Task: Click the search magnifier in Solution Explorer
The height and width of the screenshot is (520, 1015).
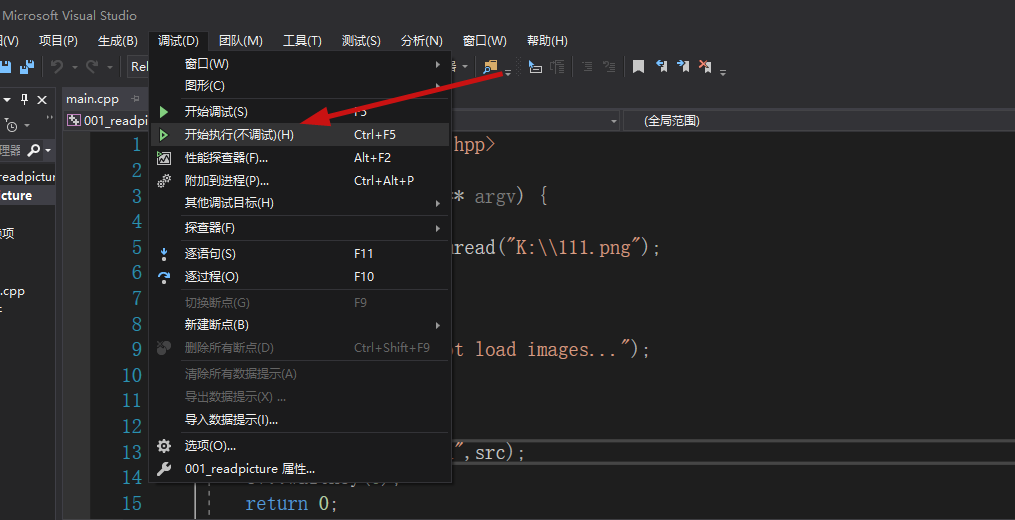Action: click(x=34, y=150)
